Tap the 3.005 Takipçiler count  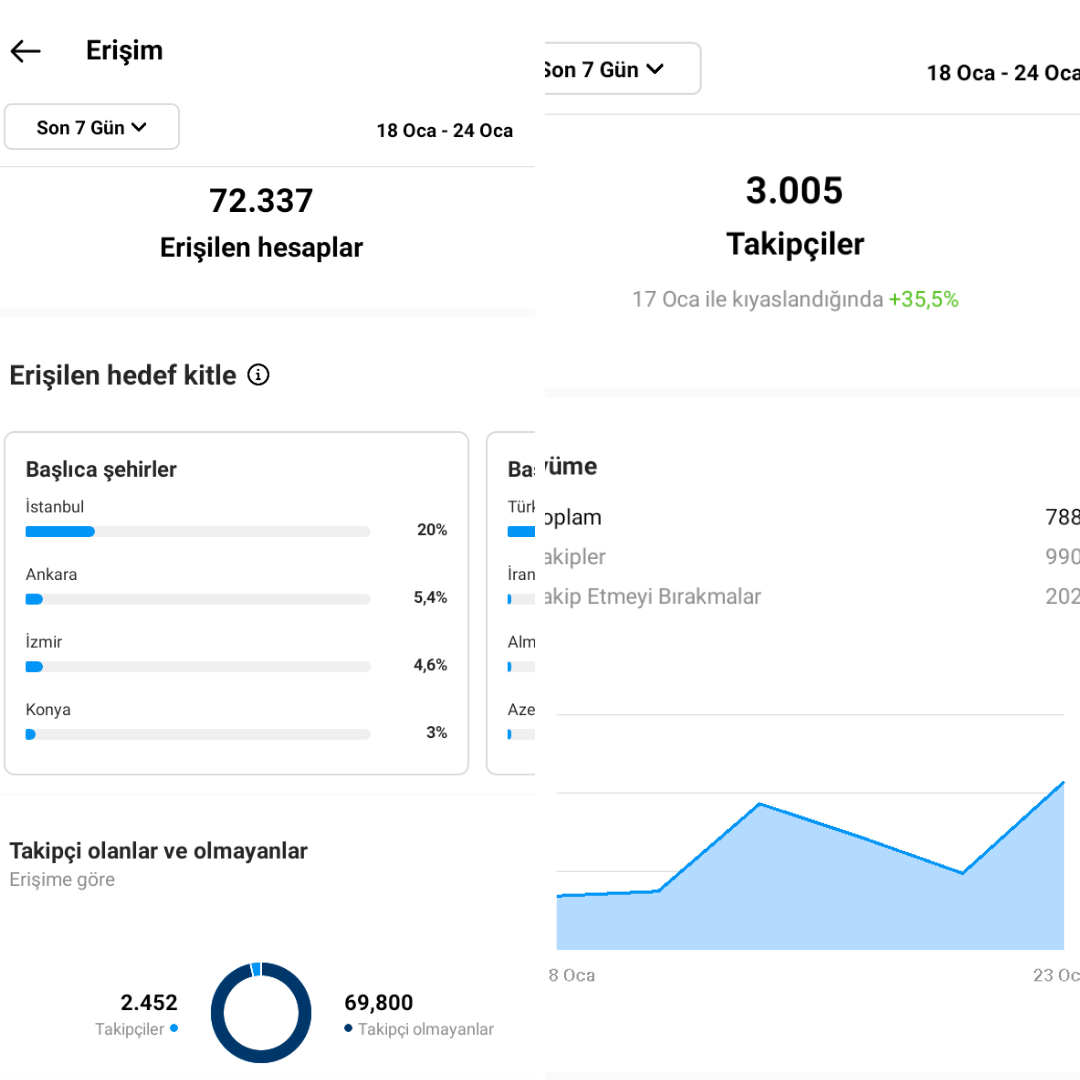(795, 216)
